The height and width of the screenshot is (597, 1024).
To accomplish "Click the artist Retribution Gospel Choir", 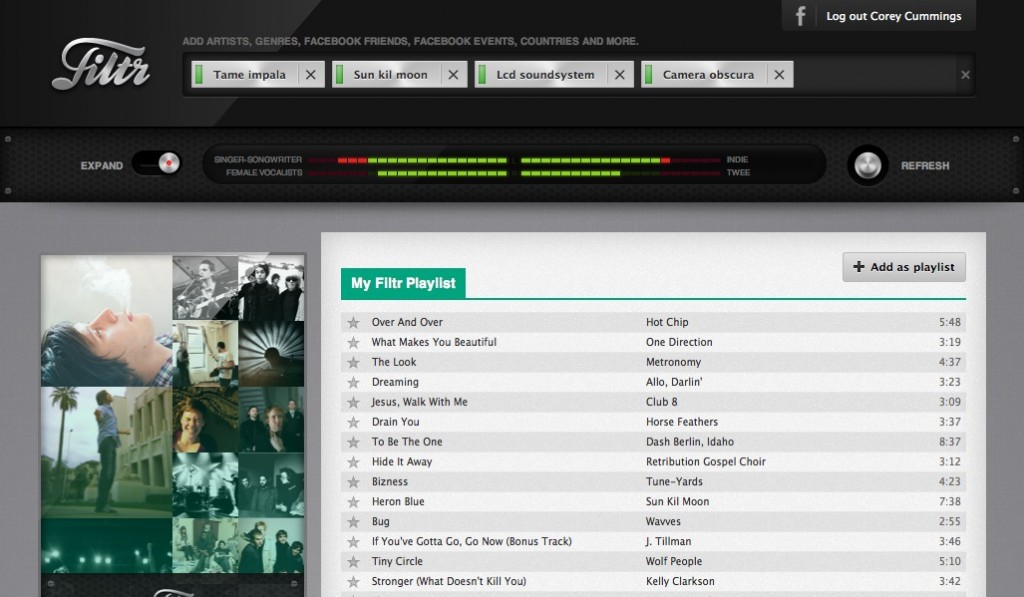I will [705, 462].
